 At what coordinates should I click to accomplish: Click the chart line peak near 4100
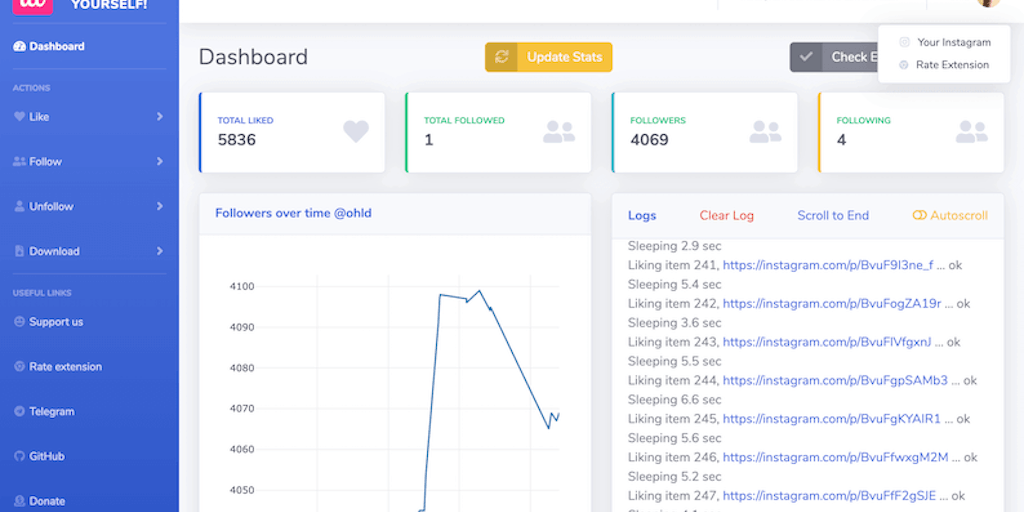coord(479,291)
